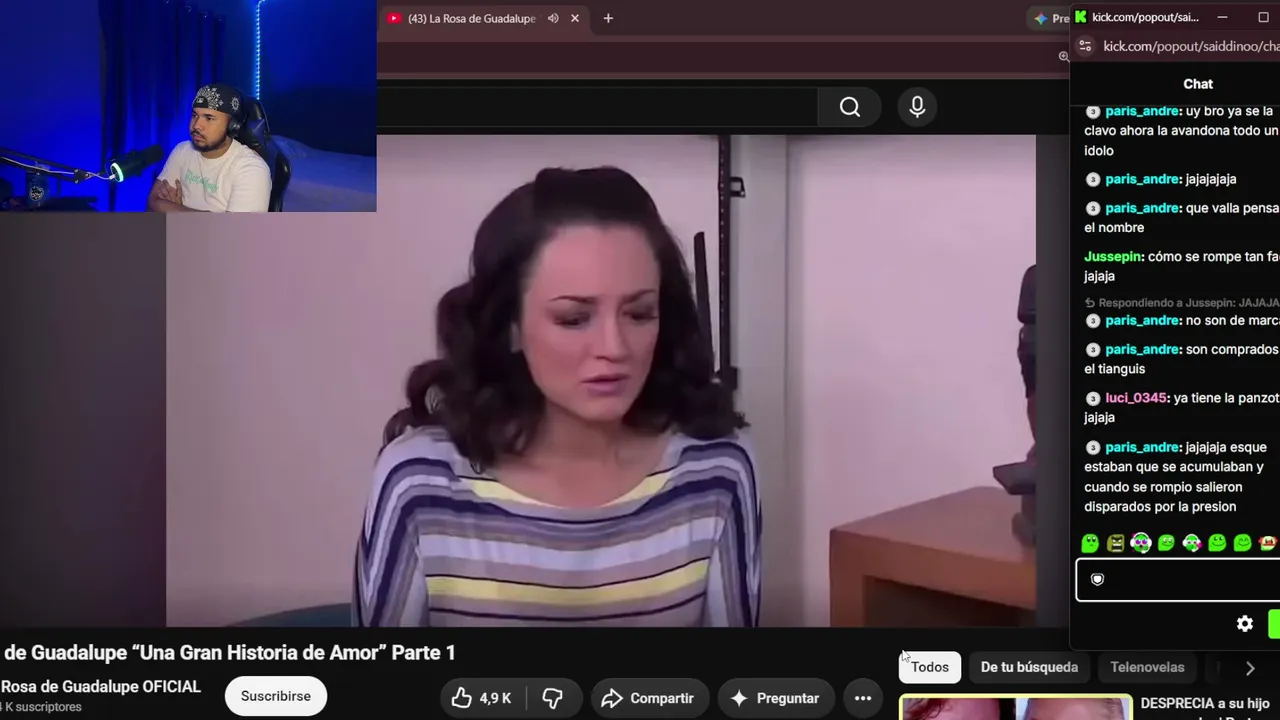1280x720 pixels.
Task: Start voice search with the microphone icon
Action: pos(917,107)
